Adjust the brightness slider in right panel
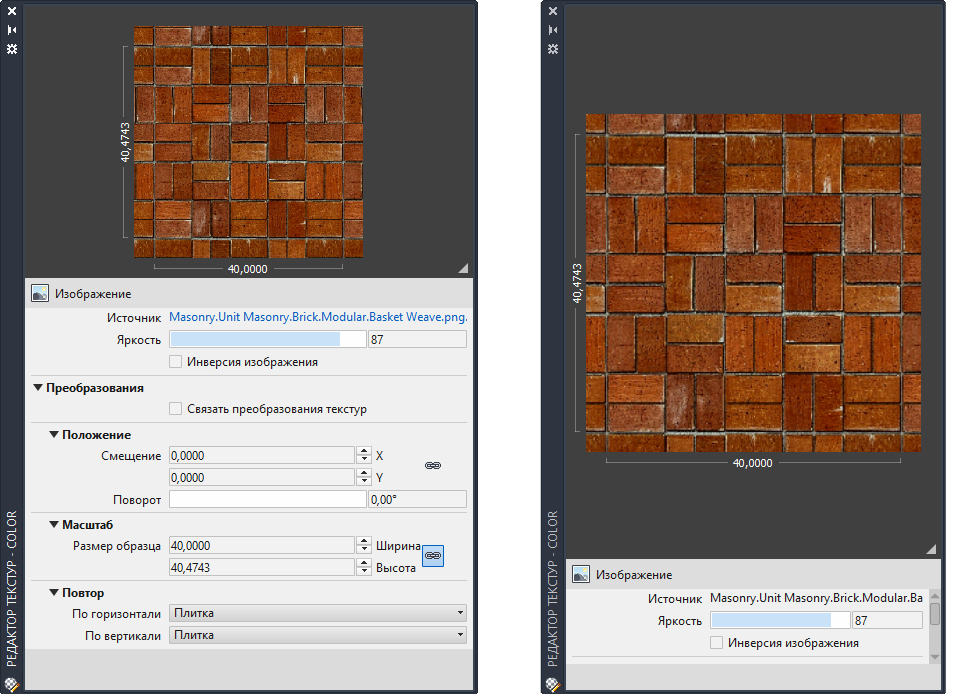Screen dimensions: 980x694 [781, 620]
